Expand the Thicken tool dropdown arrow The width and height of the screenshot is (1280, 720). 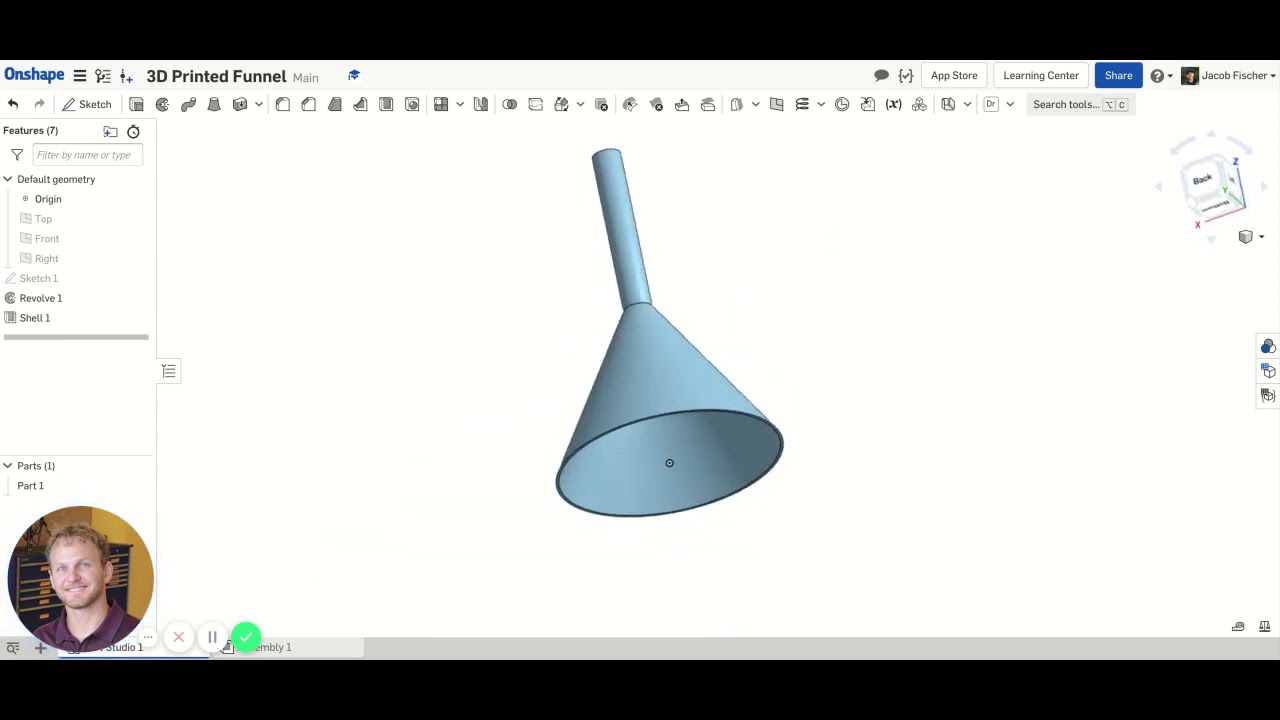[x=259, y=104]
